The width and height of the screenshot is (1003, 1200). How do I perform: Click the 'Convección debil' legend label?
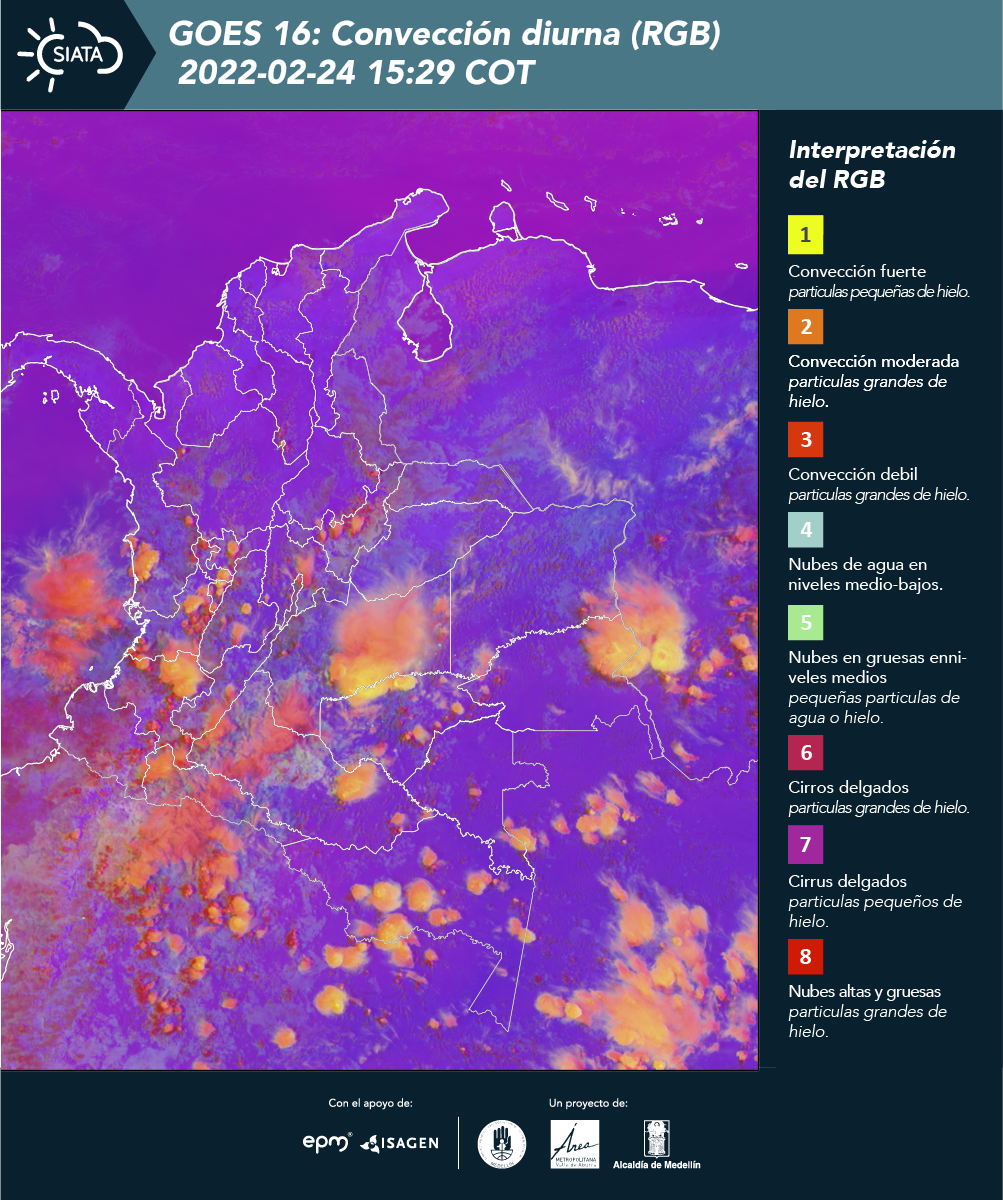click(853, 474)
